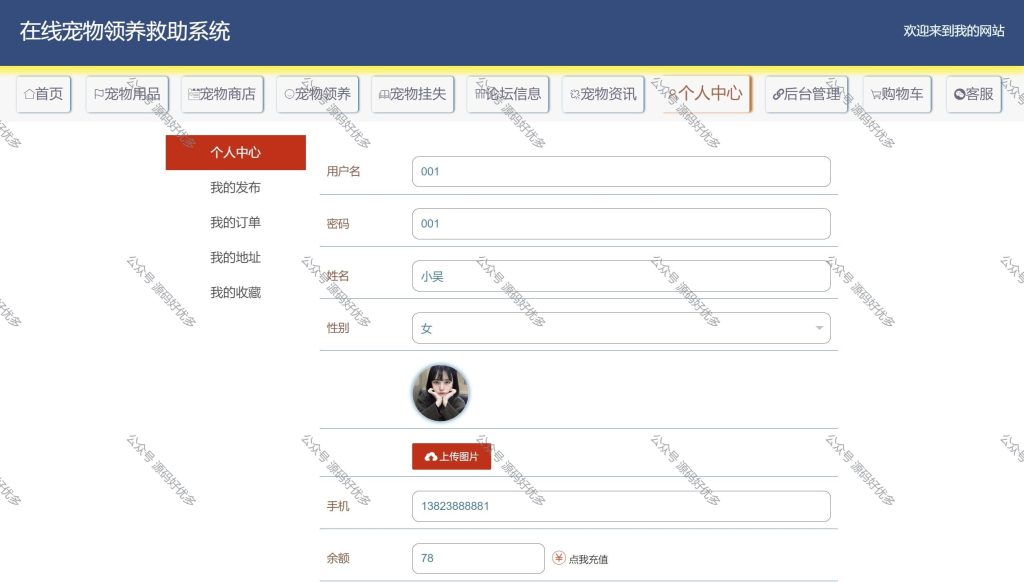Click chat icon of 客服
Screen dimensions: 1024x582
click(x=959, y=94)
